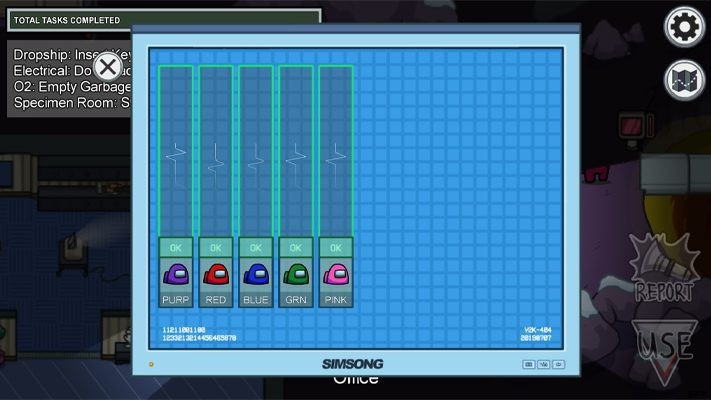Click the GRN name label
This screenshot has width=711, height=400.
(x=296, y=300)
